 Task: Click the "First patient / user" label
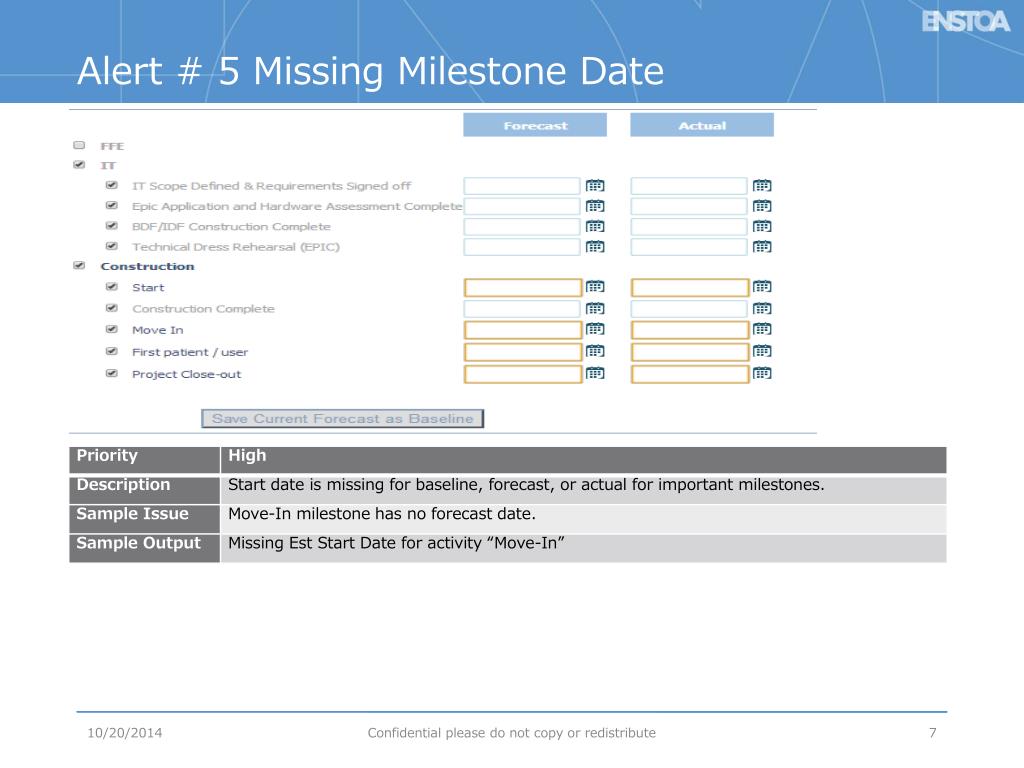point(190,352)
